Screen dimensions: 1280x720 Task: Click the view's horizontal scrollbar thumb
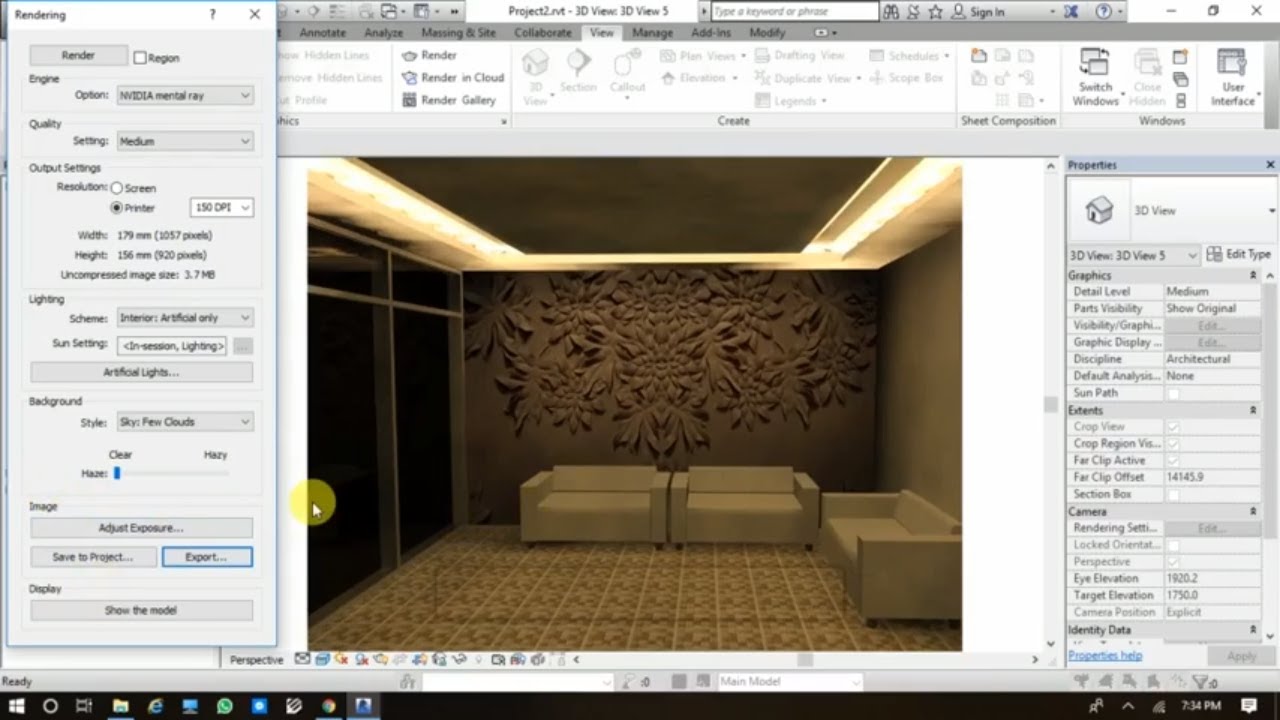(x=804, y=659)
